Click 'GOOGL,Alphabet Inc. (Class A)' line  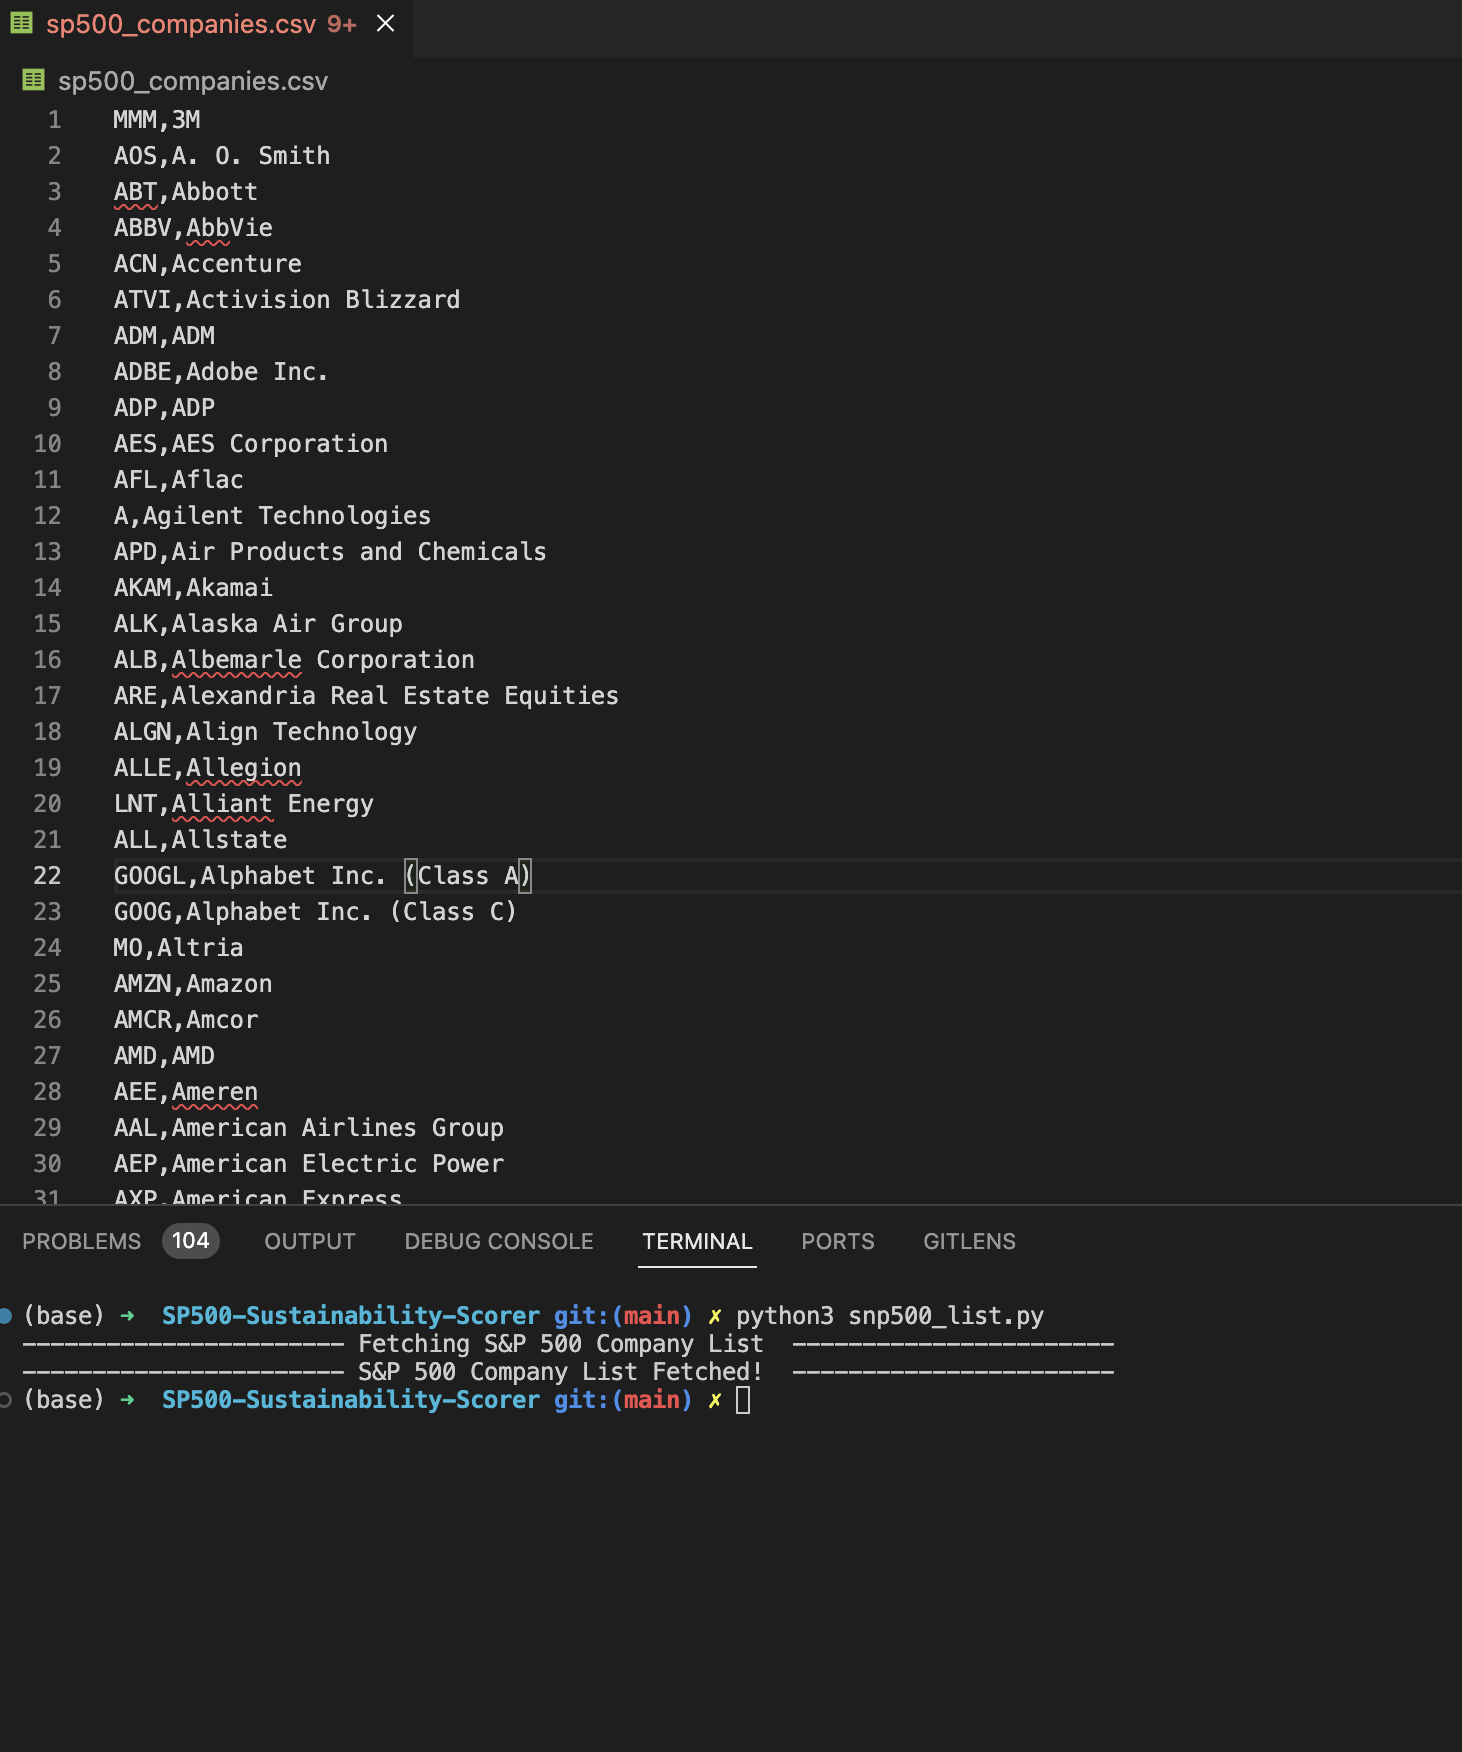click(x=323, y=876)
